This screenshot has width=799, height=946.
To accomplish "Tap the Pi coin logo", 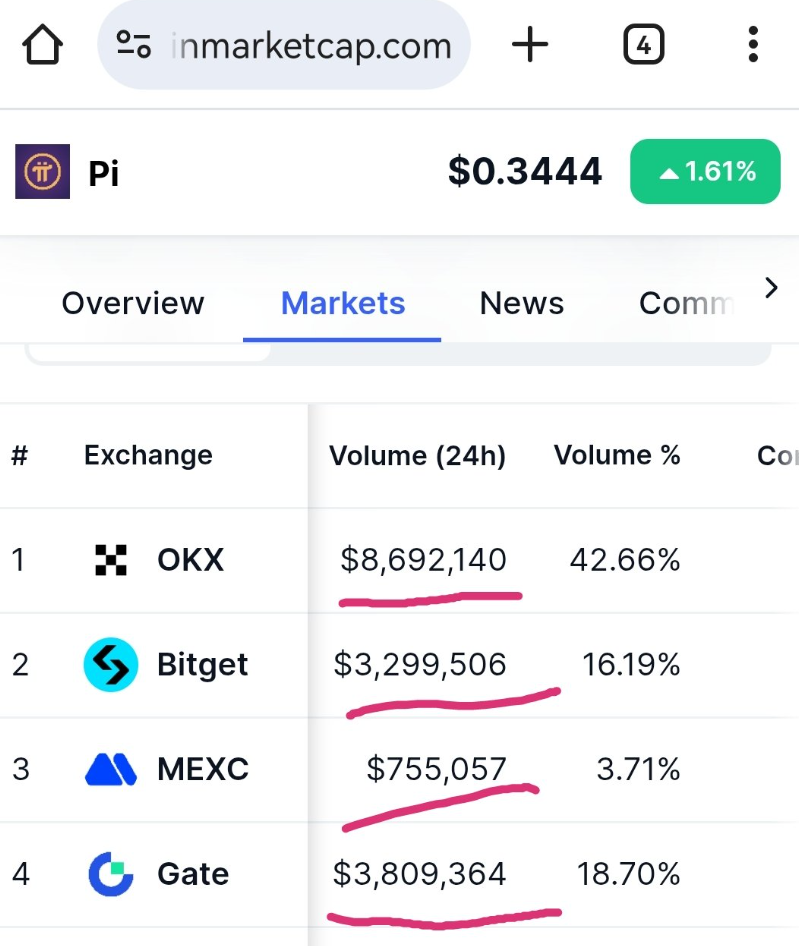I will point(42,172).
